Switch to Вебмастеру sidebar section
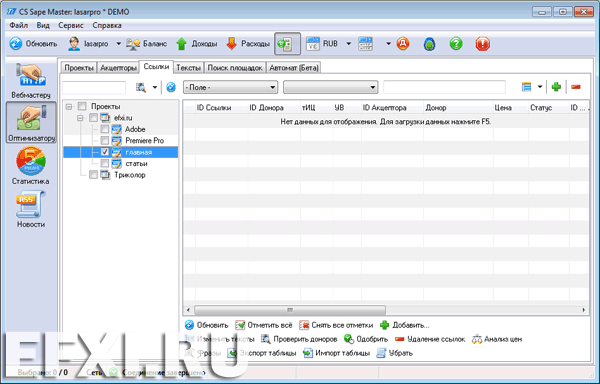600x384 pixels. [x=31, y=81]
